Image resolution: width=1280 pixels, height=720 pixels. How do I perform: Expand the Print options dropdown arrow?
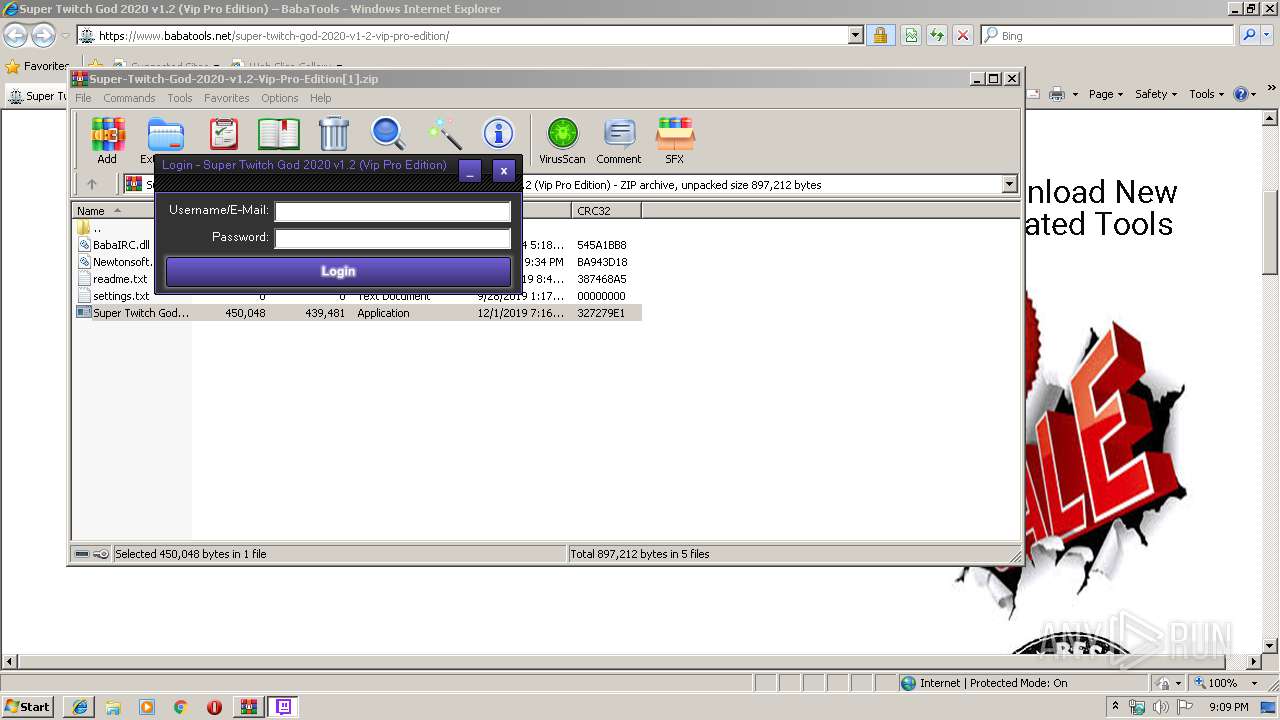click(1075, 94)
